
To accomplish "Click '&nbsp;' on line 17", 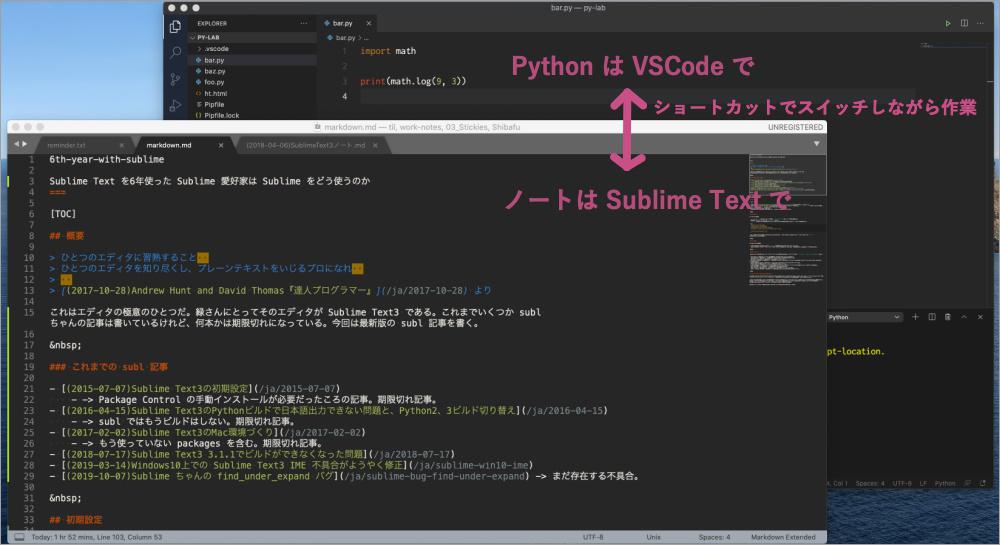I will tap(65, 345).
